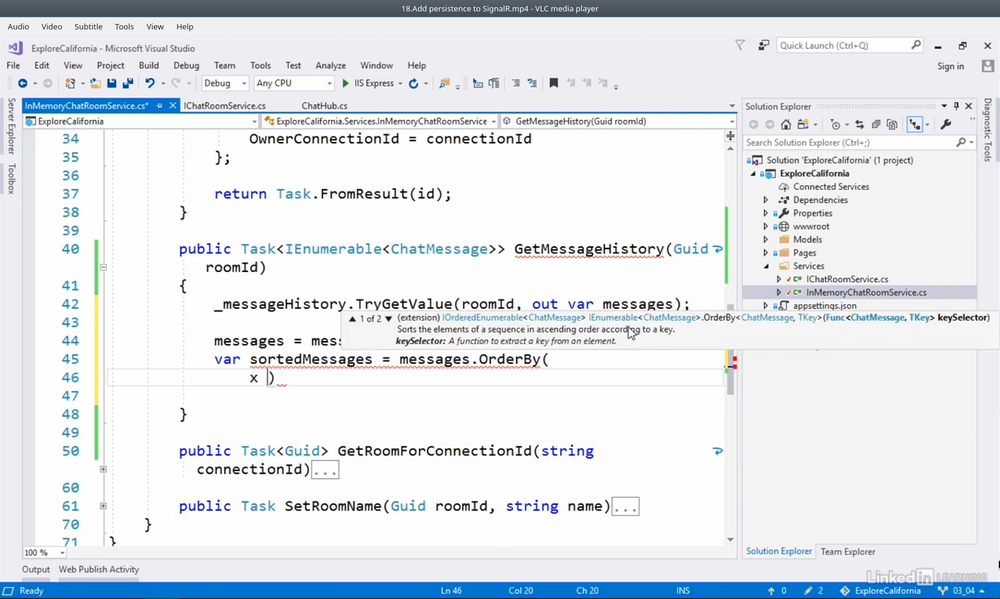Screen dimensions: 1000x599
Task: Expand GetRoomForConnectionId outline region
Action: (103, 469)
